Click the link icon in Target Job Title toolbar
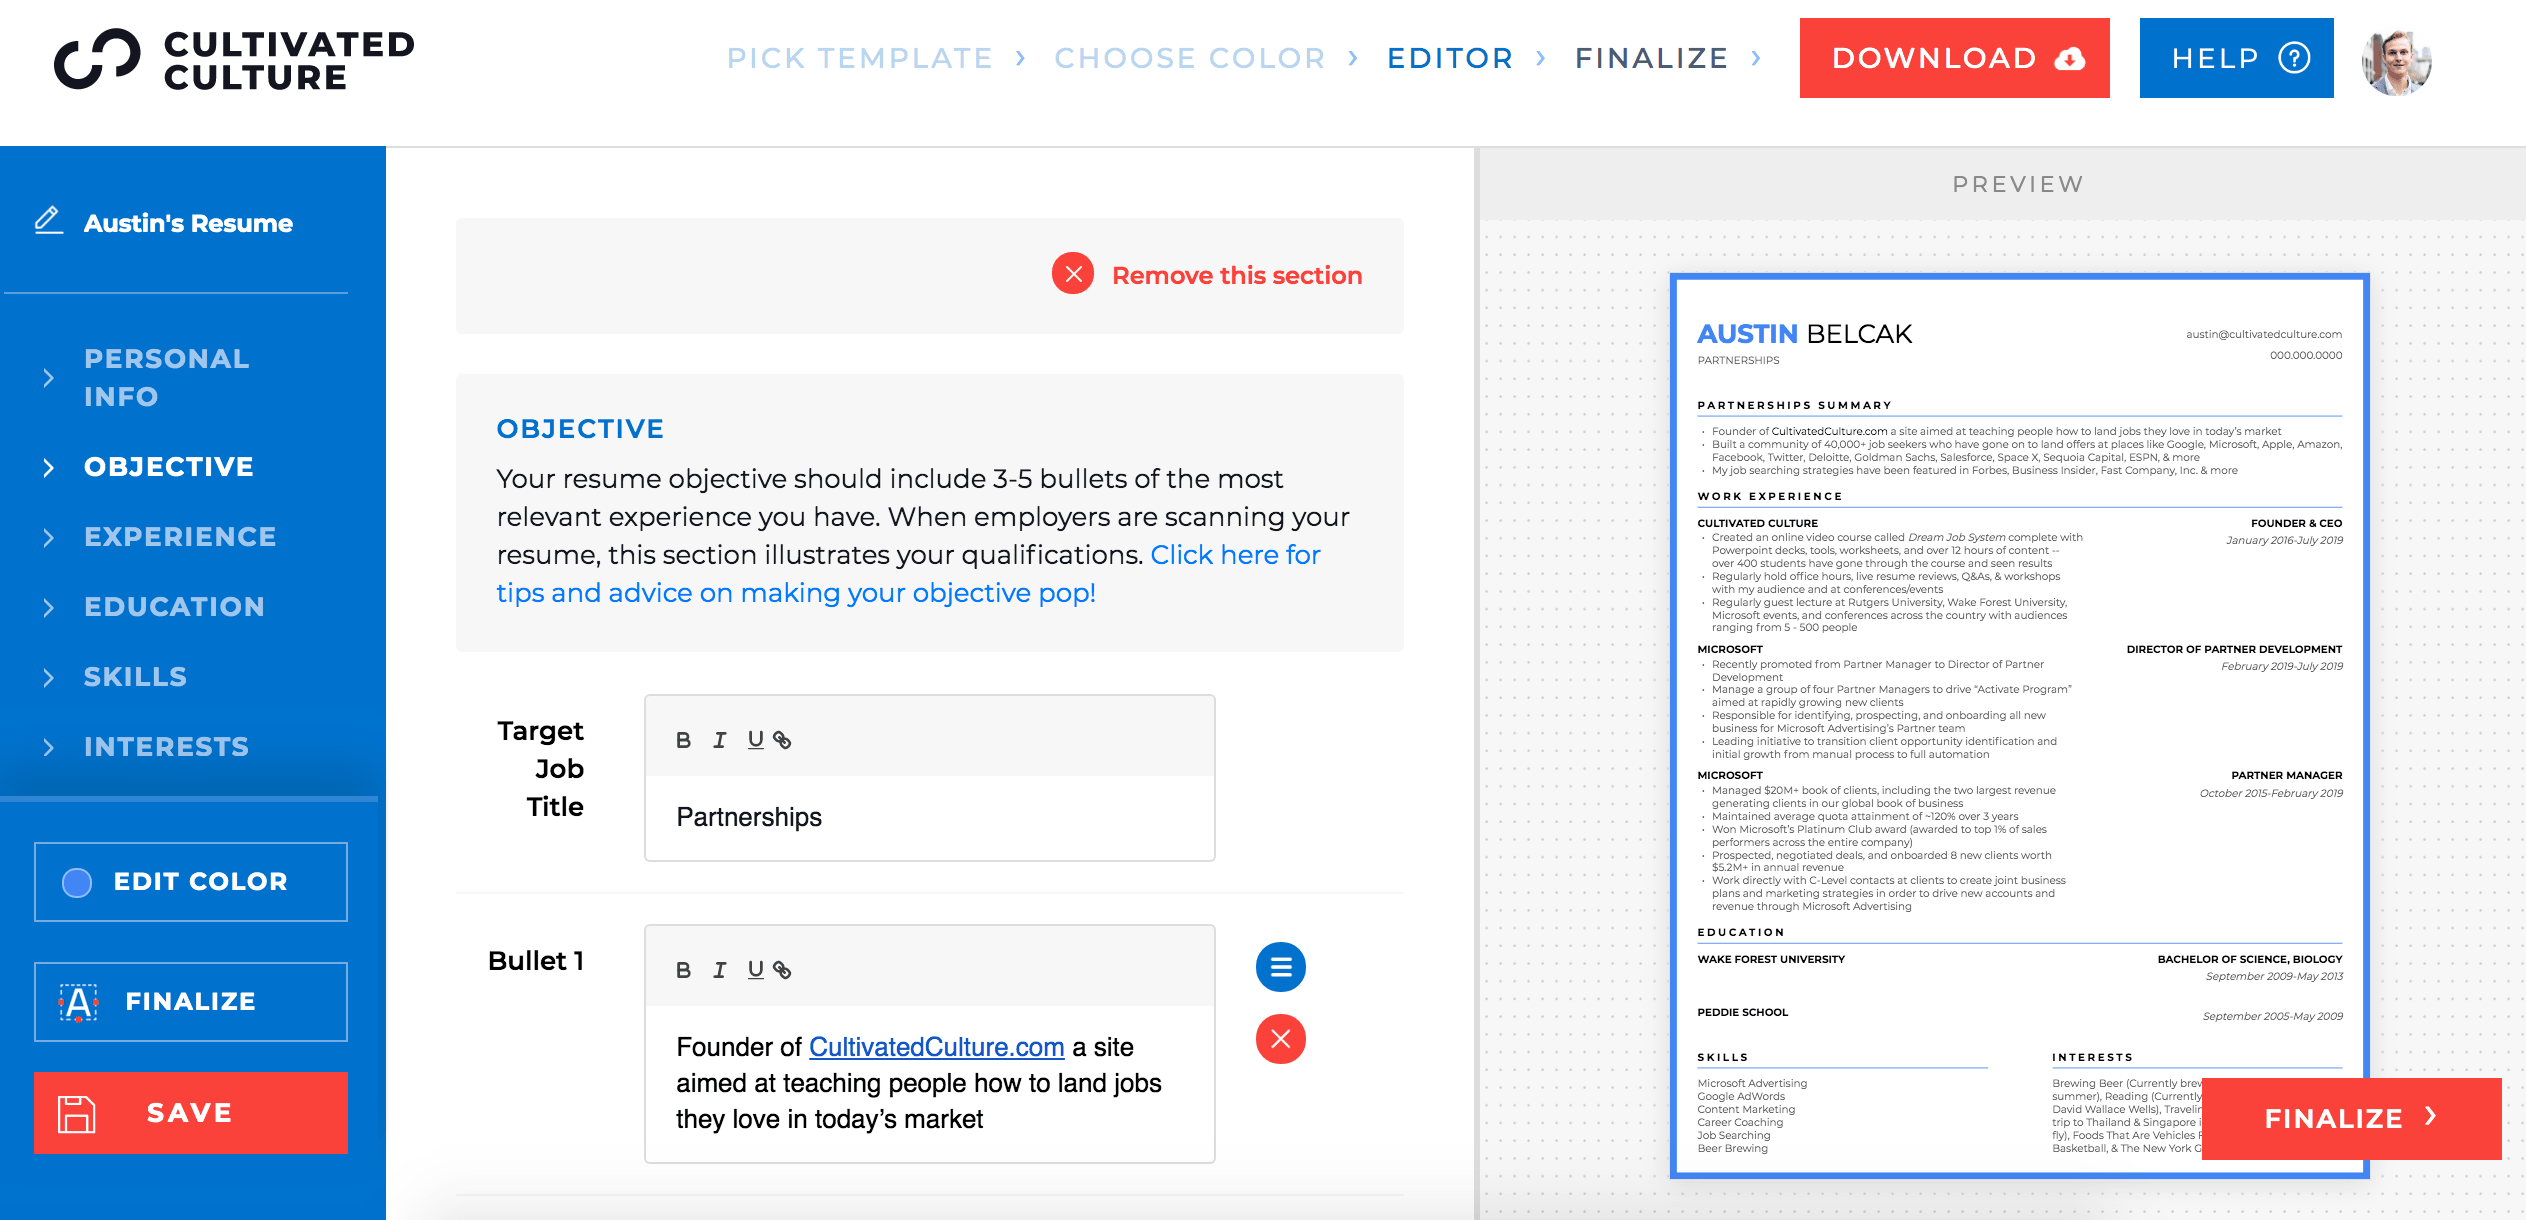The width and height of the screenshot is (2526, 1220). pyautogui.click(x=783, y=740)
